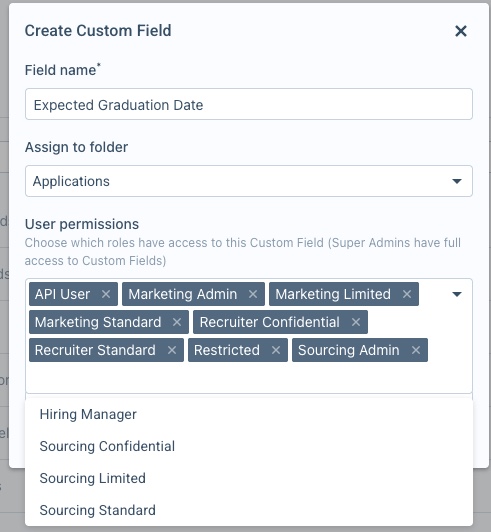Click the Recruiter Confidential tag label
This screenshot has width=491, height=532.
(269, 322)
